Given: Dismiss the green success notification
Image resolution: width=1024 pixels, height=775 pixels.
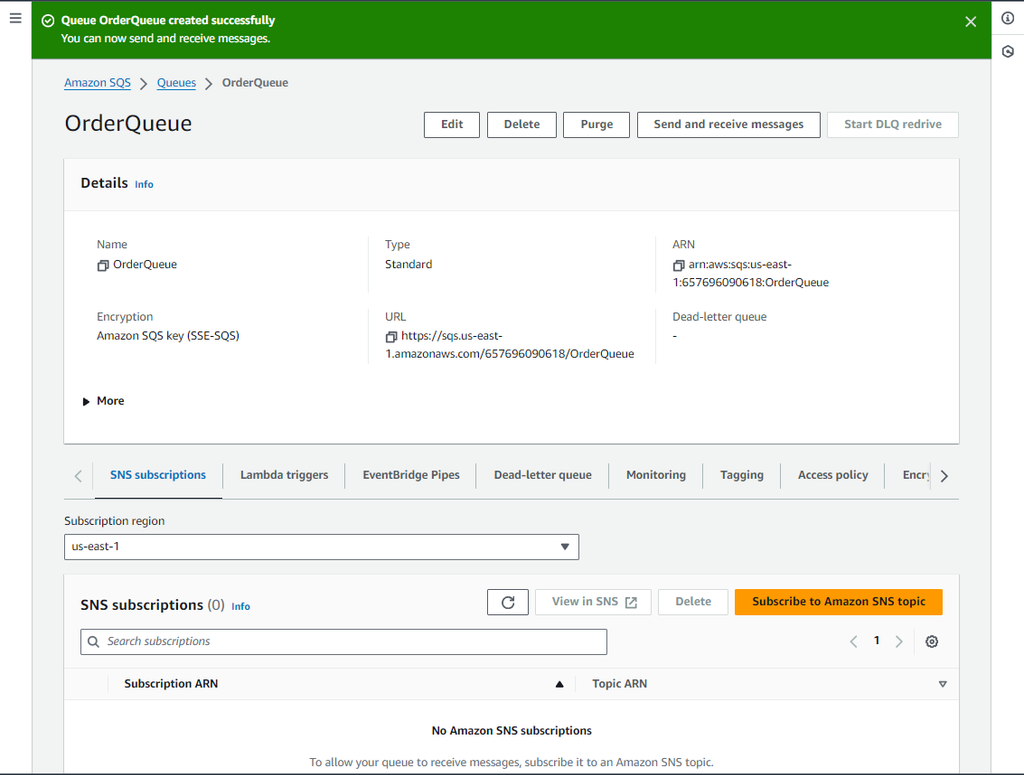Looking at the screenshot, I should (970, 20).
